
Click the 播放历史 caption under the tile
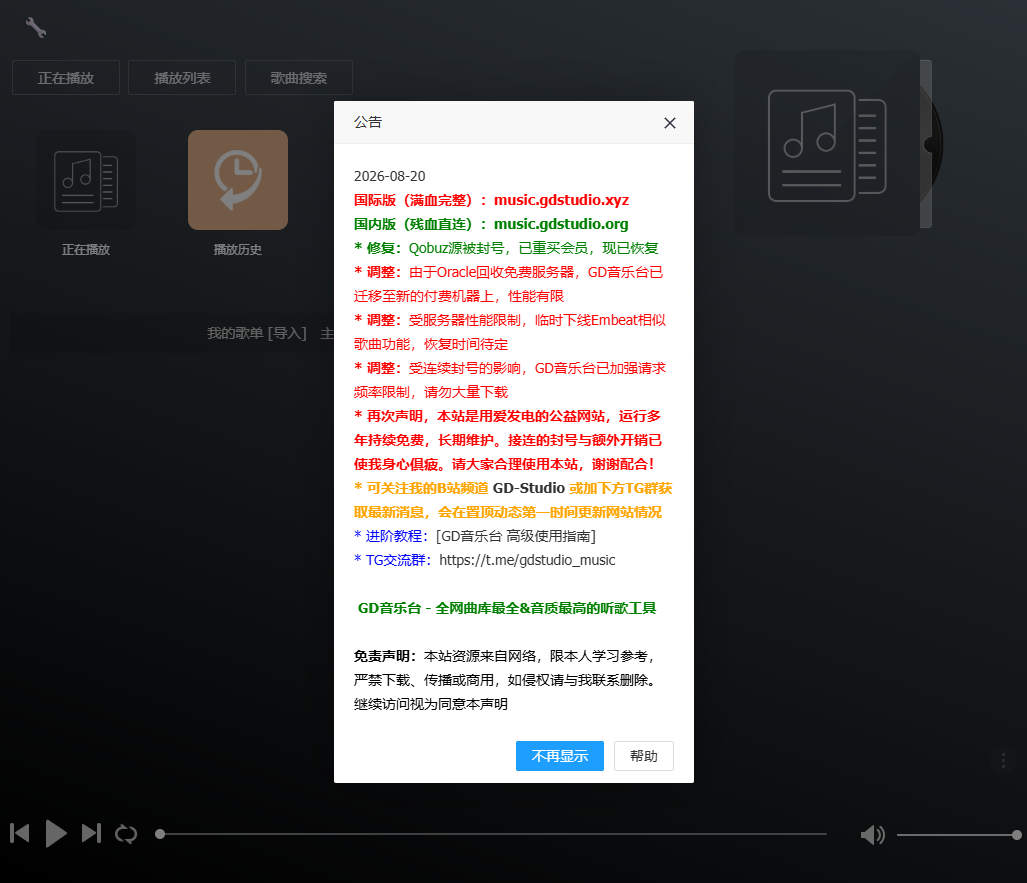tap(238, 250)
